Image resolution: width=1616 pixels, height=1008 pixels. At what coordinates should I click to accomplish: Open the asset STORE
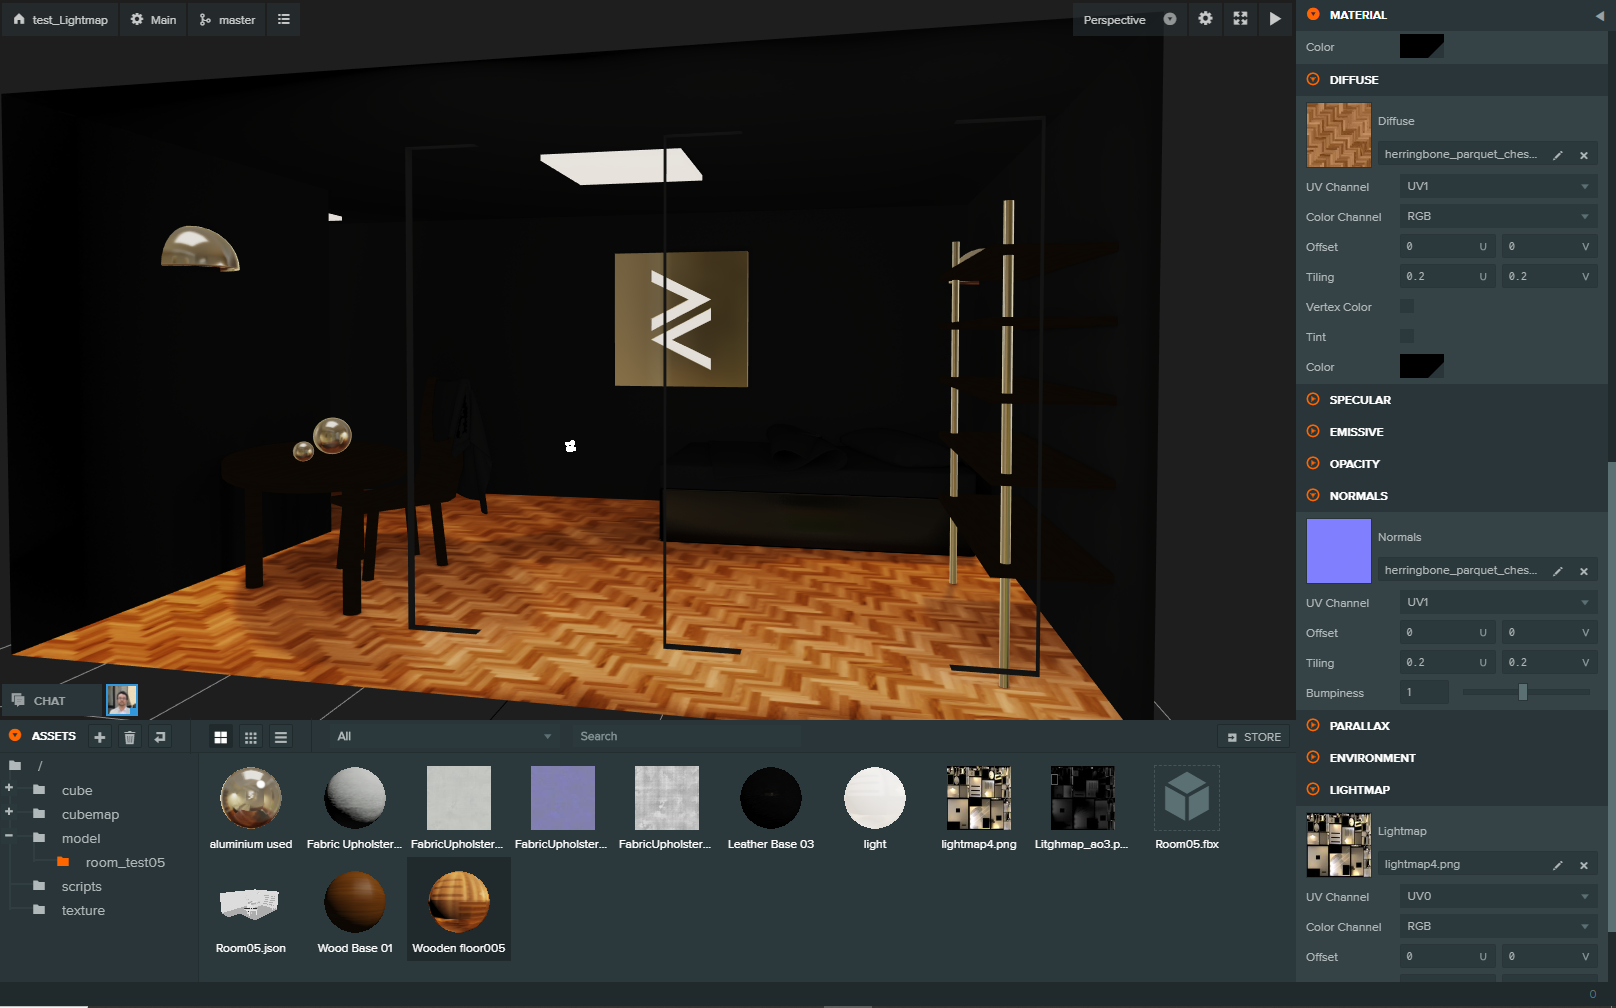click(x=1252, y=736)
